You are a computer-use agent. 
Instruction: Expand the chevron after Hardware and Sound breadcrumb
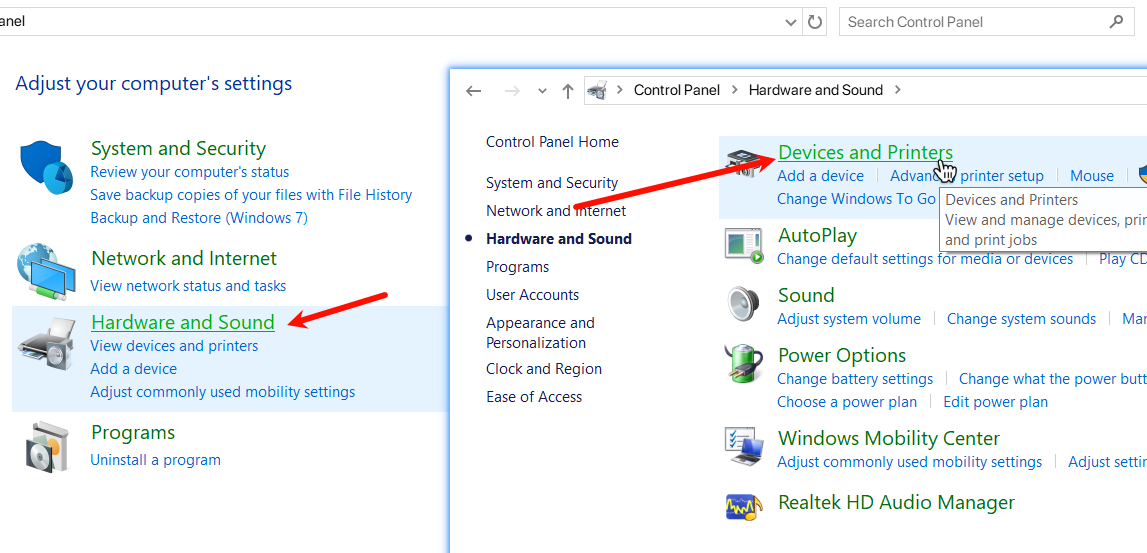coord(897,90)
